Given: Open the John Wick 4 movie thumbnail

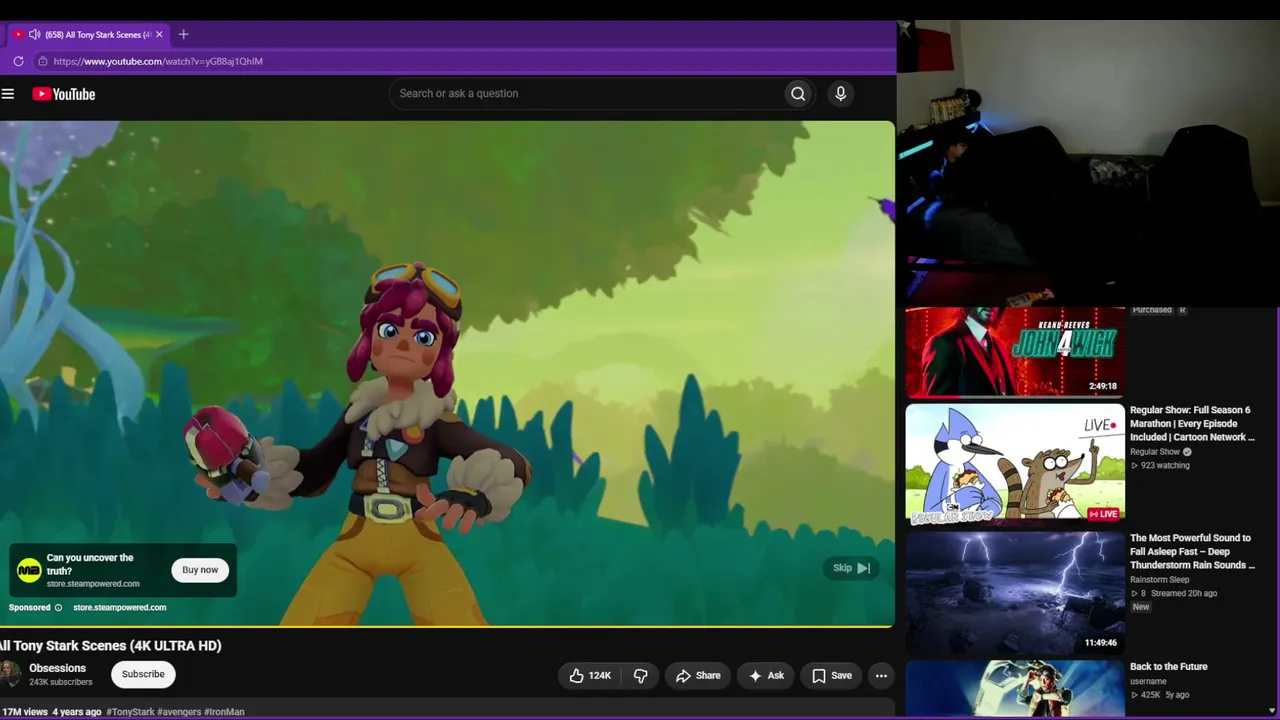Looking at the screenshot, I should coord(1015,352).
